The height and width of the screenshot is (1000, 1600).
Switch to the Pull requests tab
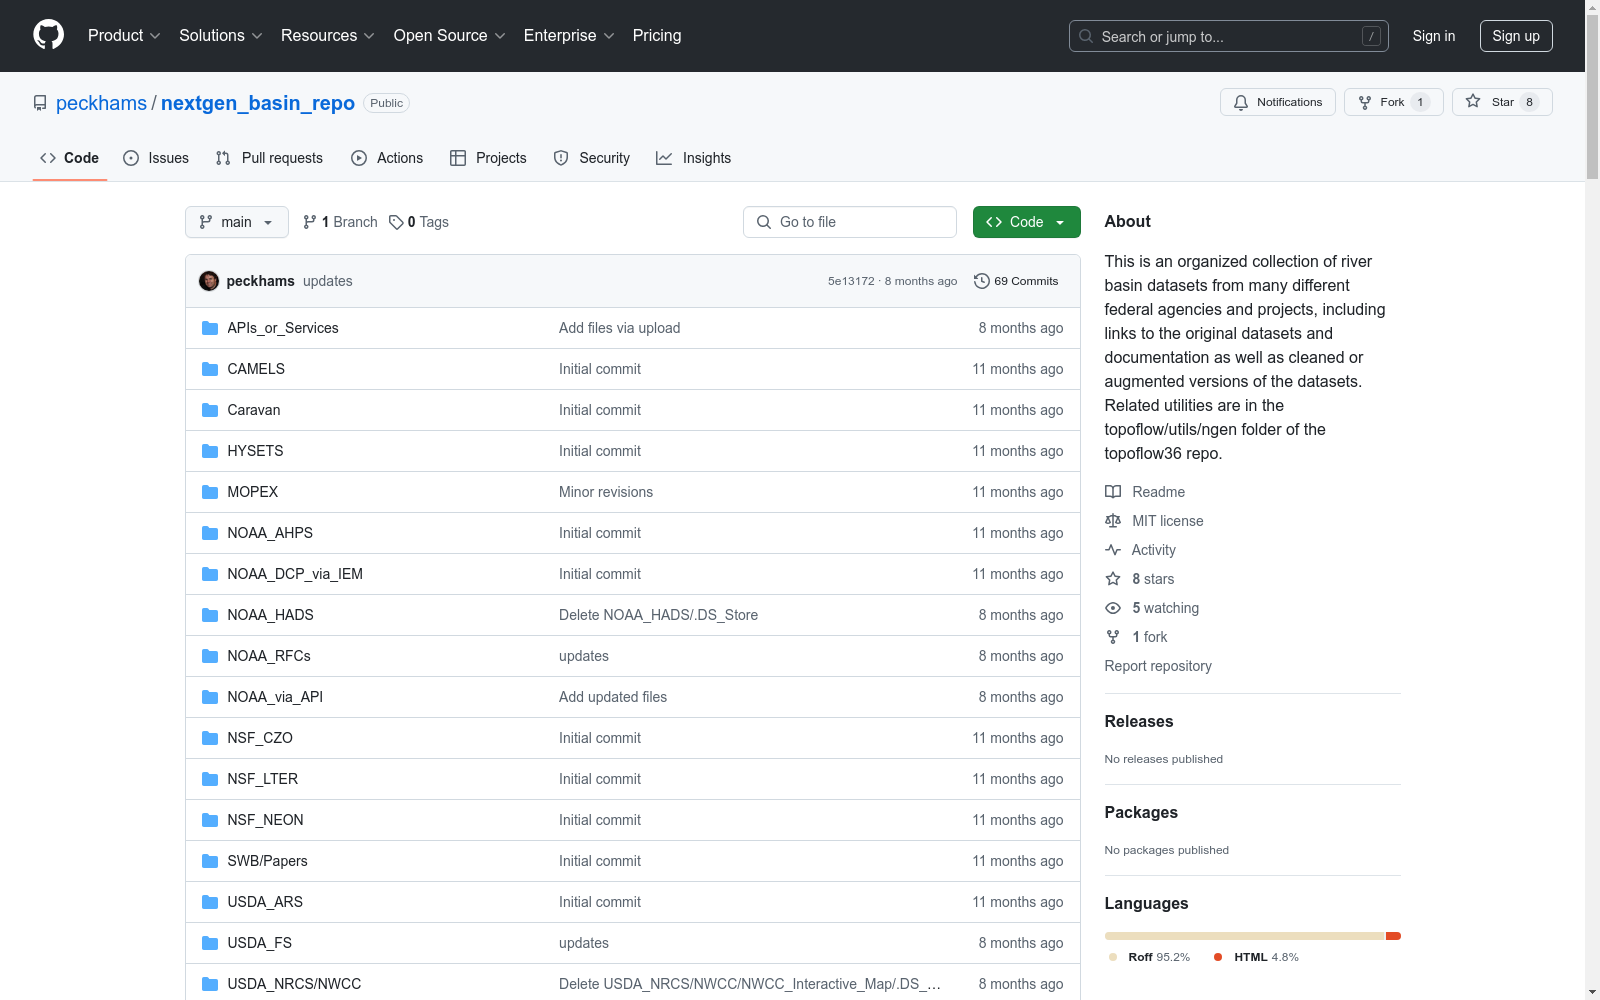click(x=269, y=158)
